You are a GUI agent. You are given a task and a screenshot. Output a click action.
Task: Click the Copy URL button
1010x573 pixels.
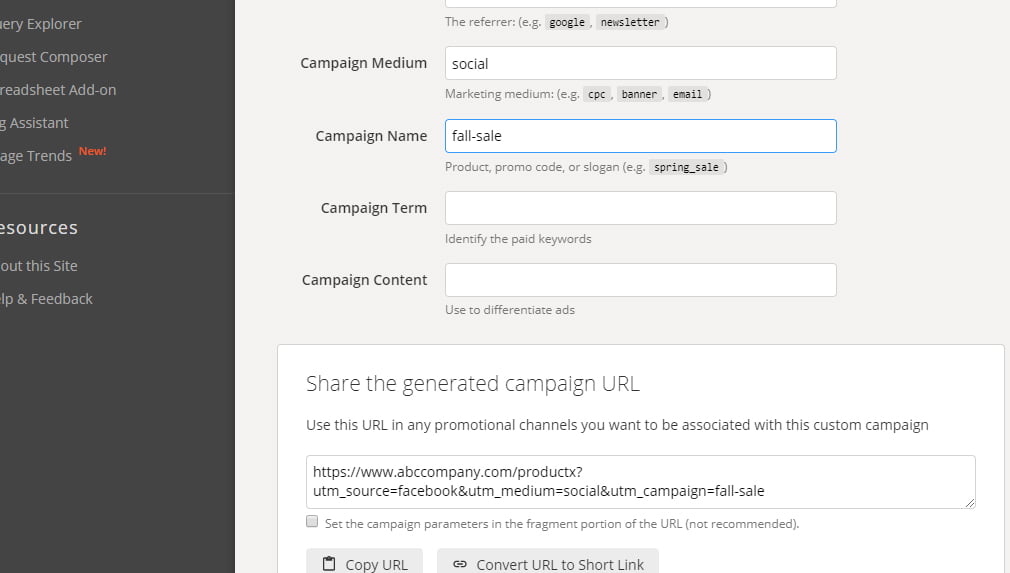[x=365, y=563]
